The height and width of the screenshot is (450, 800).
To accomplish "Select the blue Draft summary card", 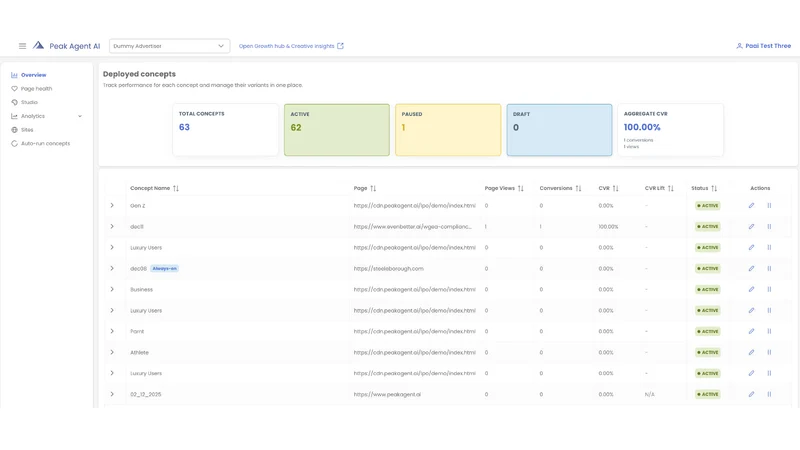I will click(x=559, y=130).
